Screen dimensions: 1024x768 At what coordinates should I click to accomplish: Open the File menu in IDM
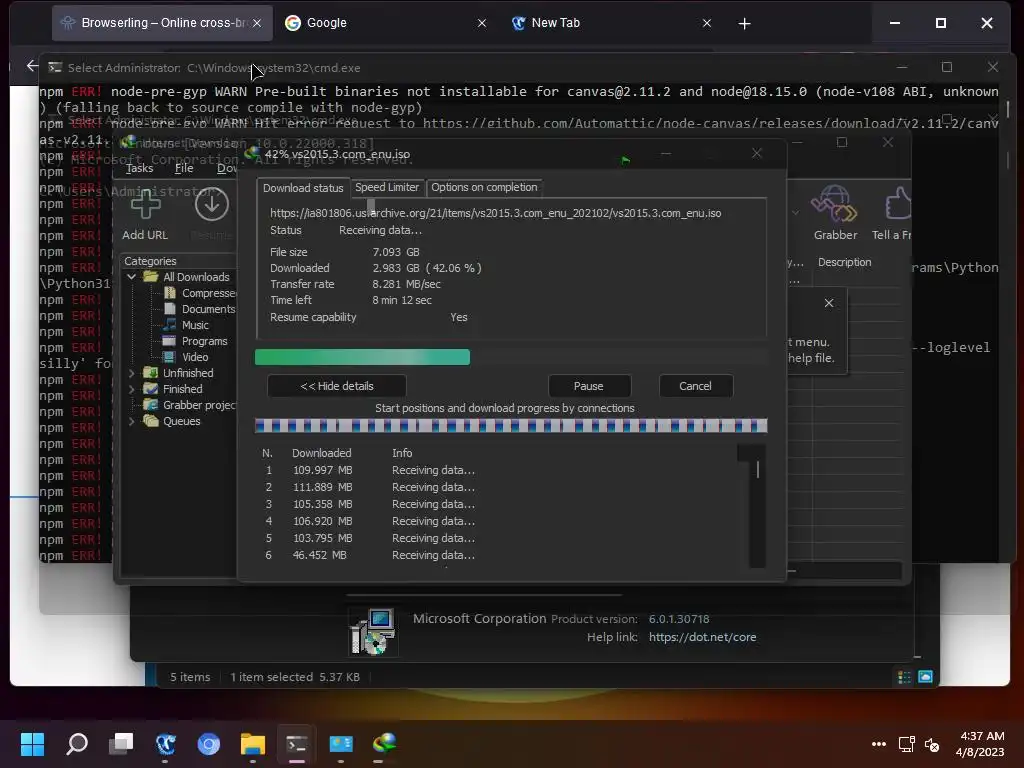[x=184, y=168]
